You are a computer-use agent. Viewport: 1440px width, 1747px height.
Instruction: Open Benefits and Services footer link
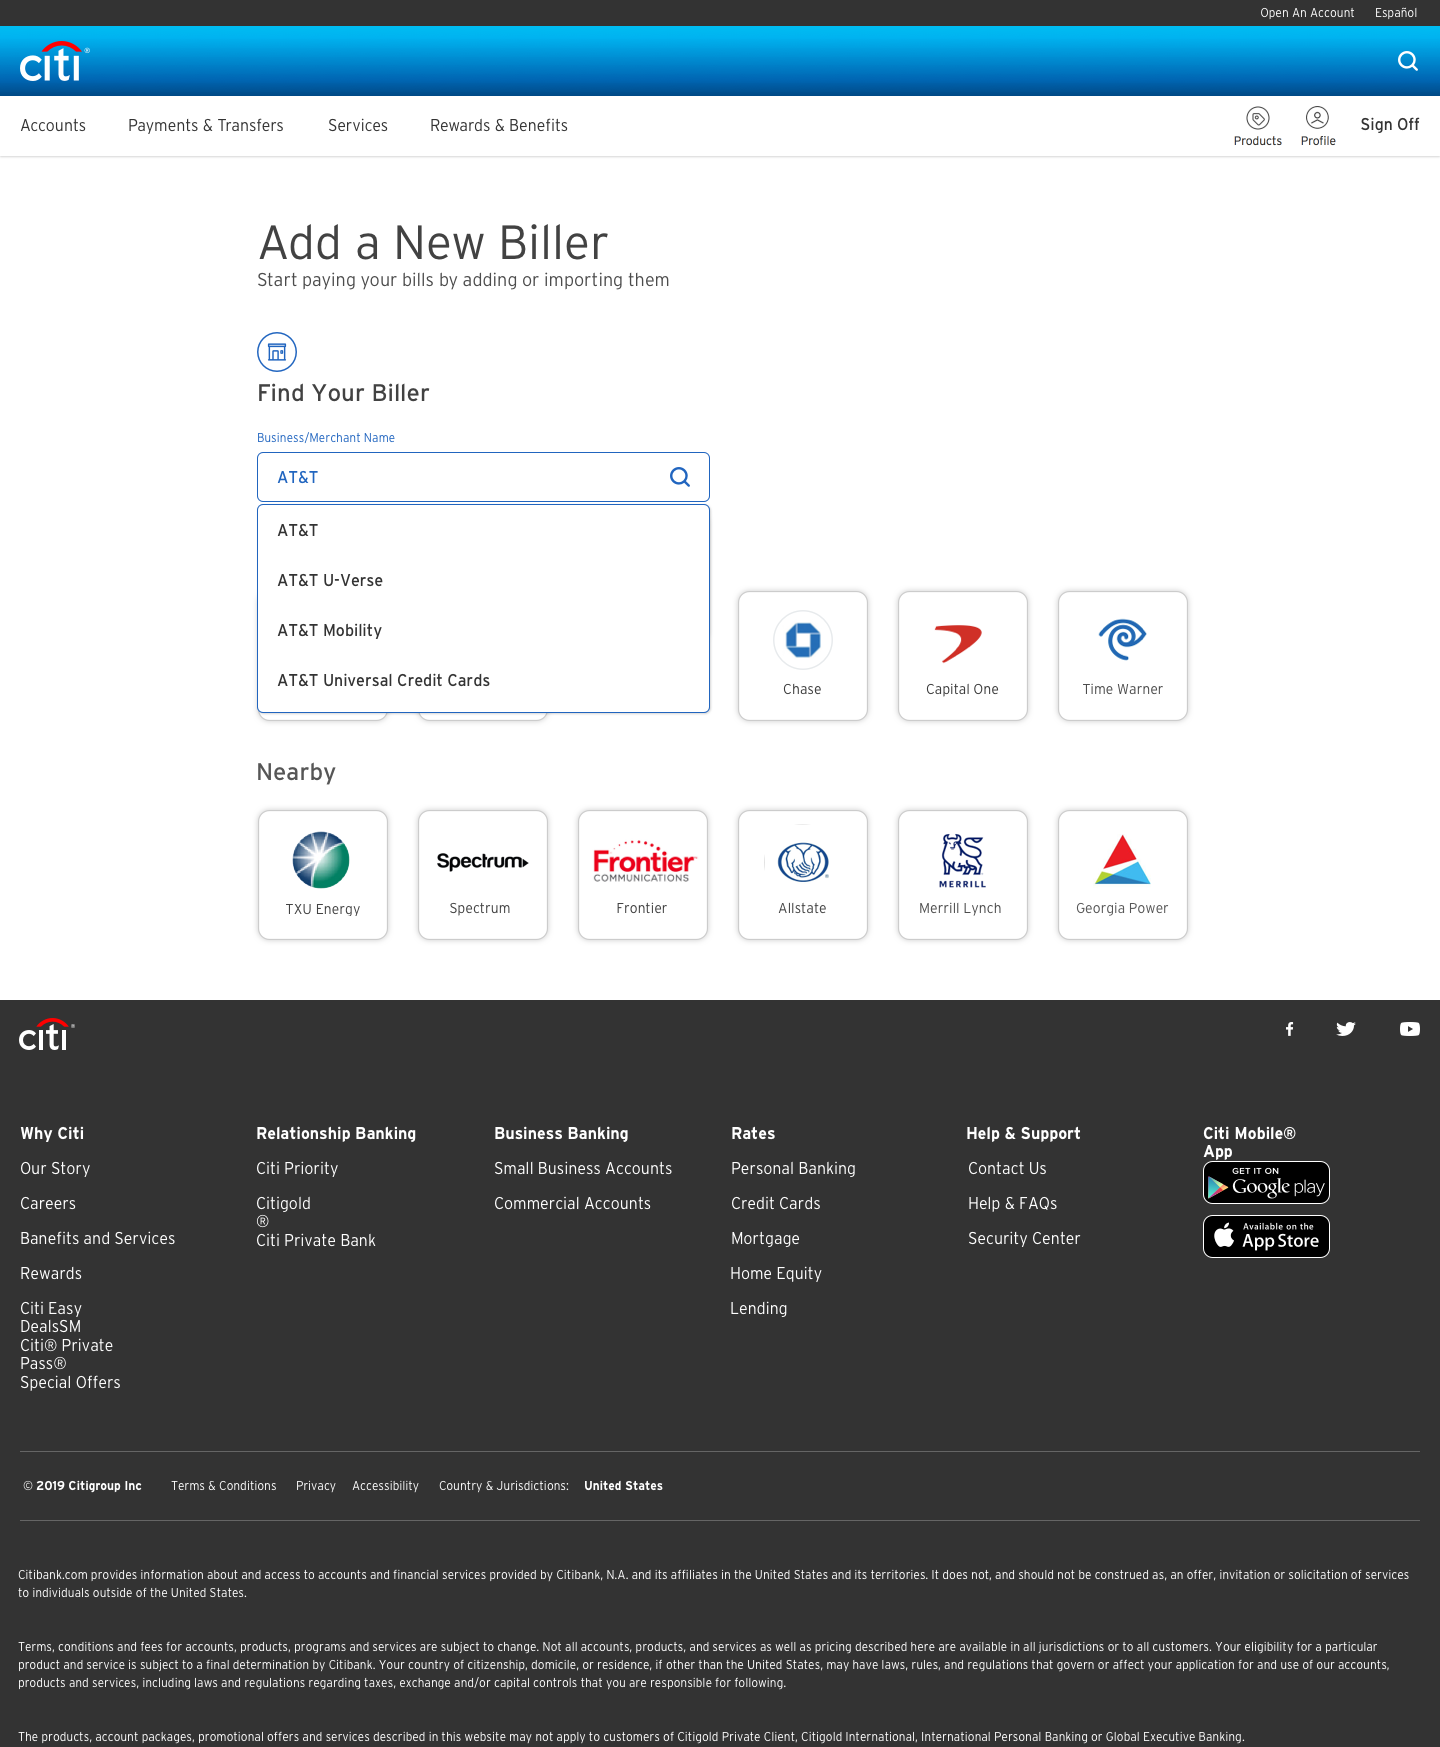click(x=98, y=1239)
